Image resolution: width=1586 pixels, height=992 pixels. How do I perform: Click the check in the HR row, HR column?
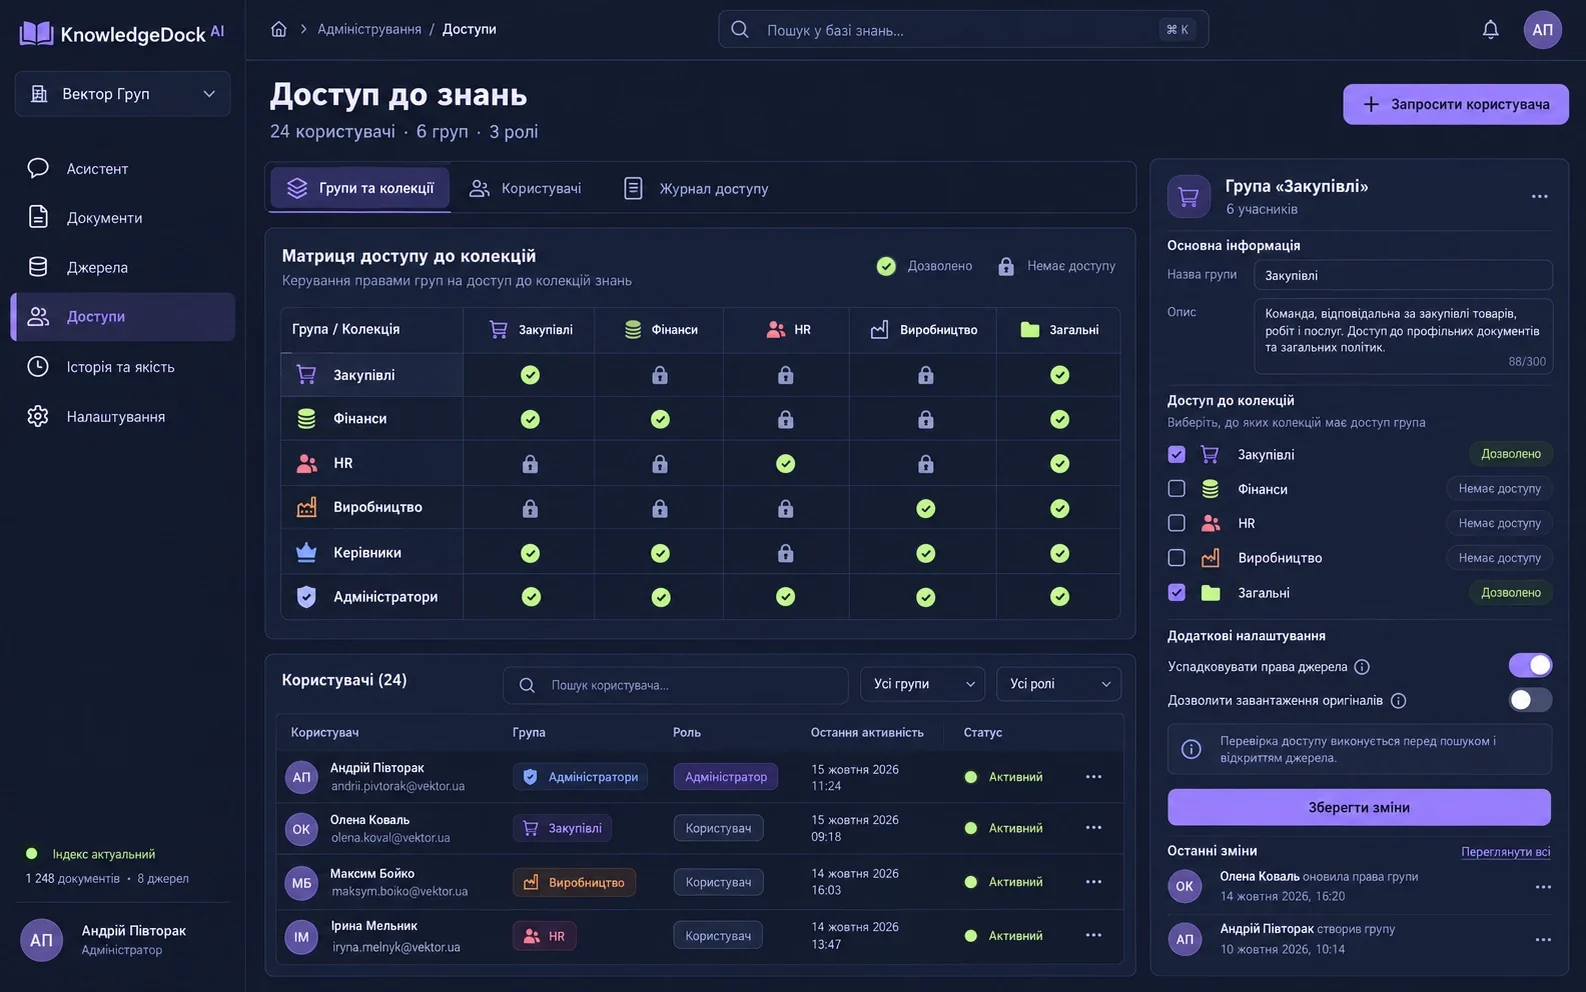[786, 464]
